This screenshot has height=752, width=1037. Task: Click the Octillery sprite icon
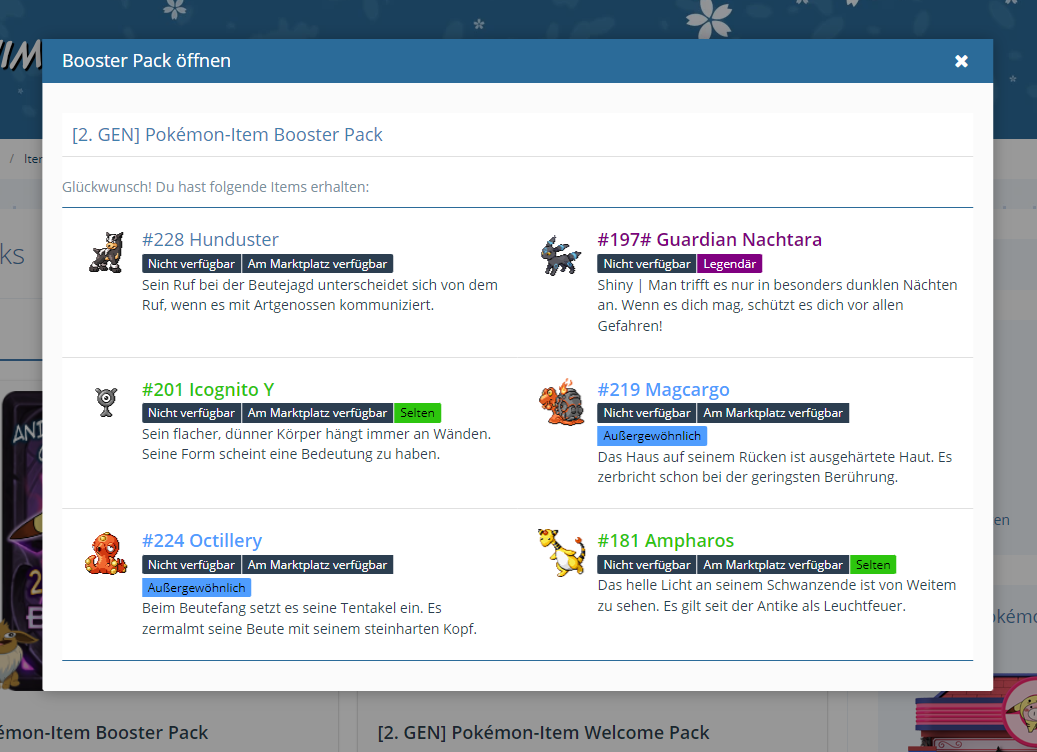click(x=105, y=554)
